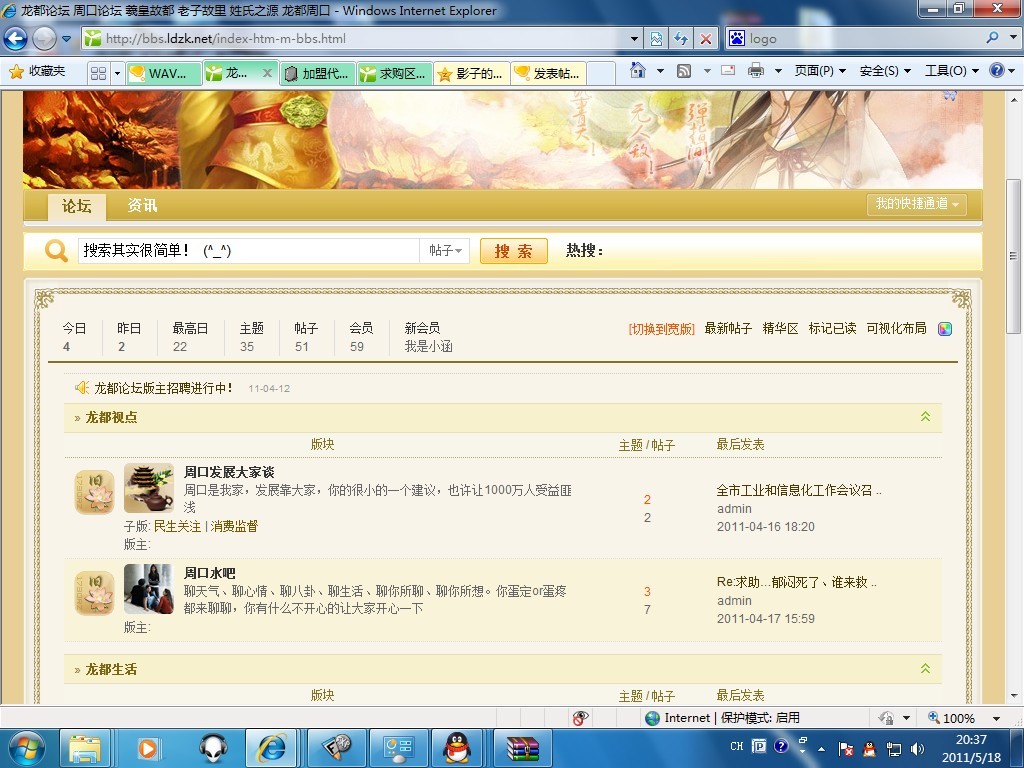Open the 最新帖子 link
This screenshot has height=768, width=1024.
tap(728, 328)
